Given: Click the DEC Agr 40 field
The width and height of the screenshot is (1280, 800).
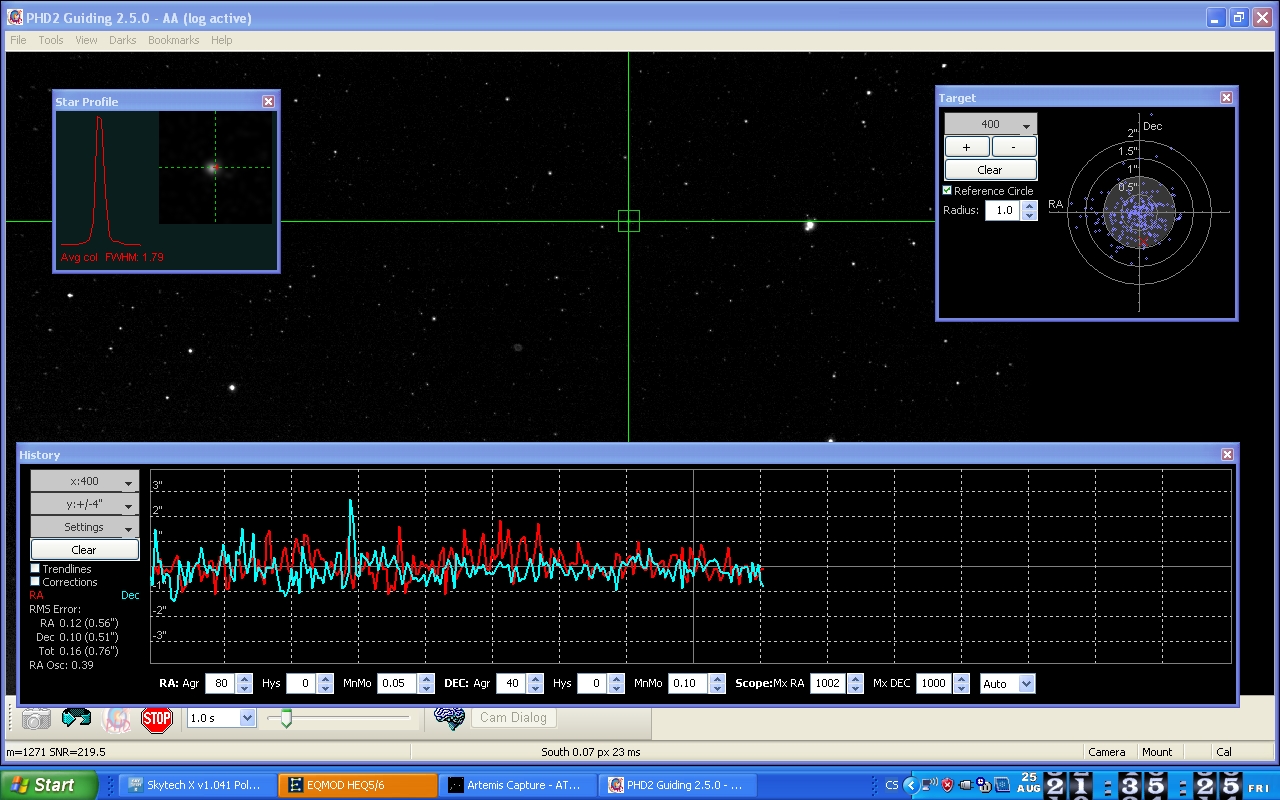Looking at the screenshot, I should 511,684.
